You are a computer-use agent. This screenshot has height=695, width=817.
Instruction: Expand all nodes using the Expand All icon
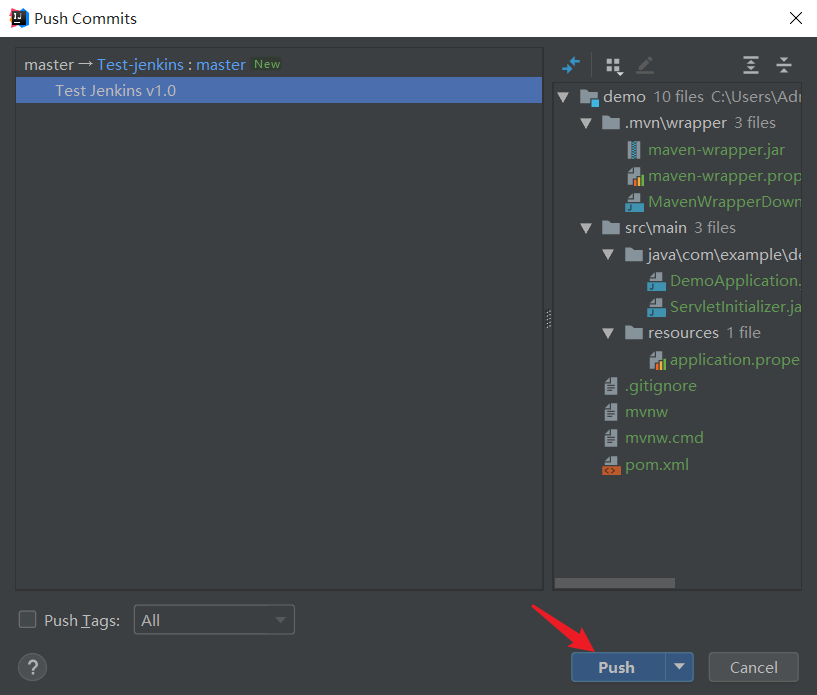[x=750, y=65]
